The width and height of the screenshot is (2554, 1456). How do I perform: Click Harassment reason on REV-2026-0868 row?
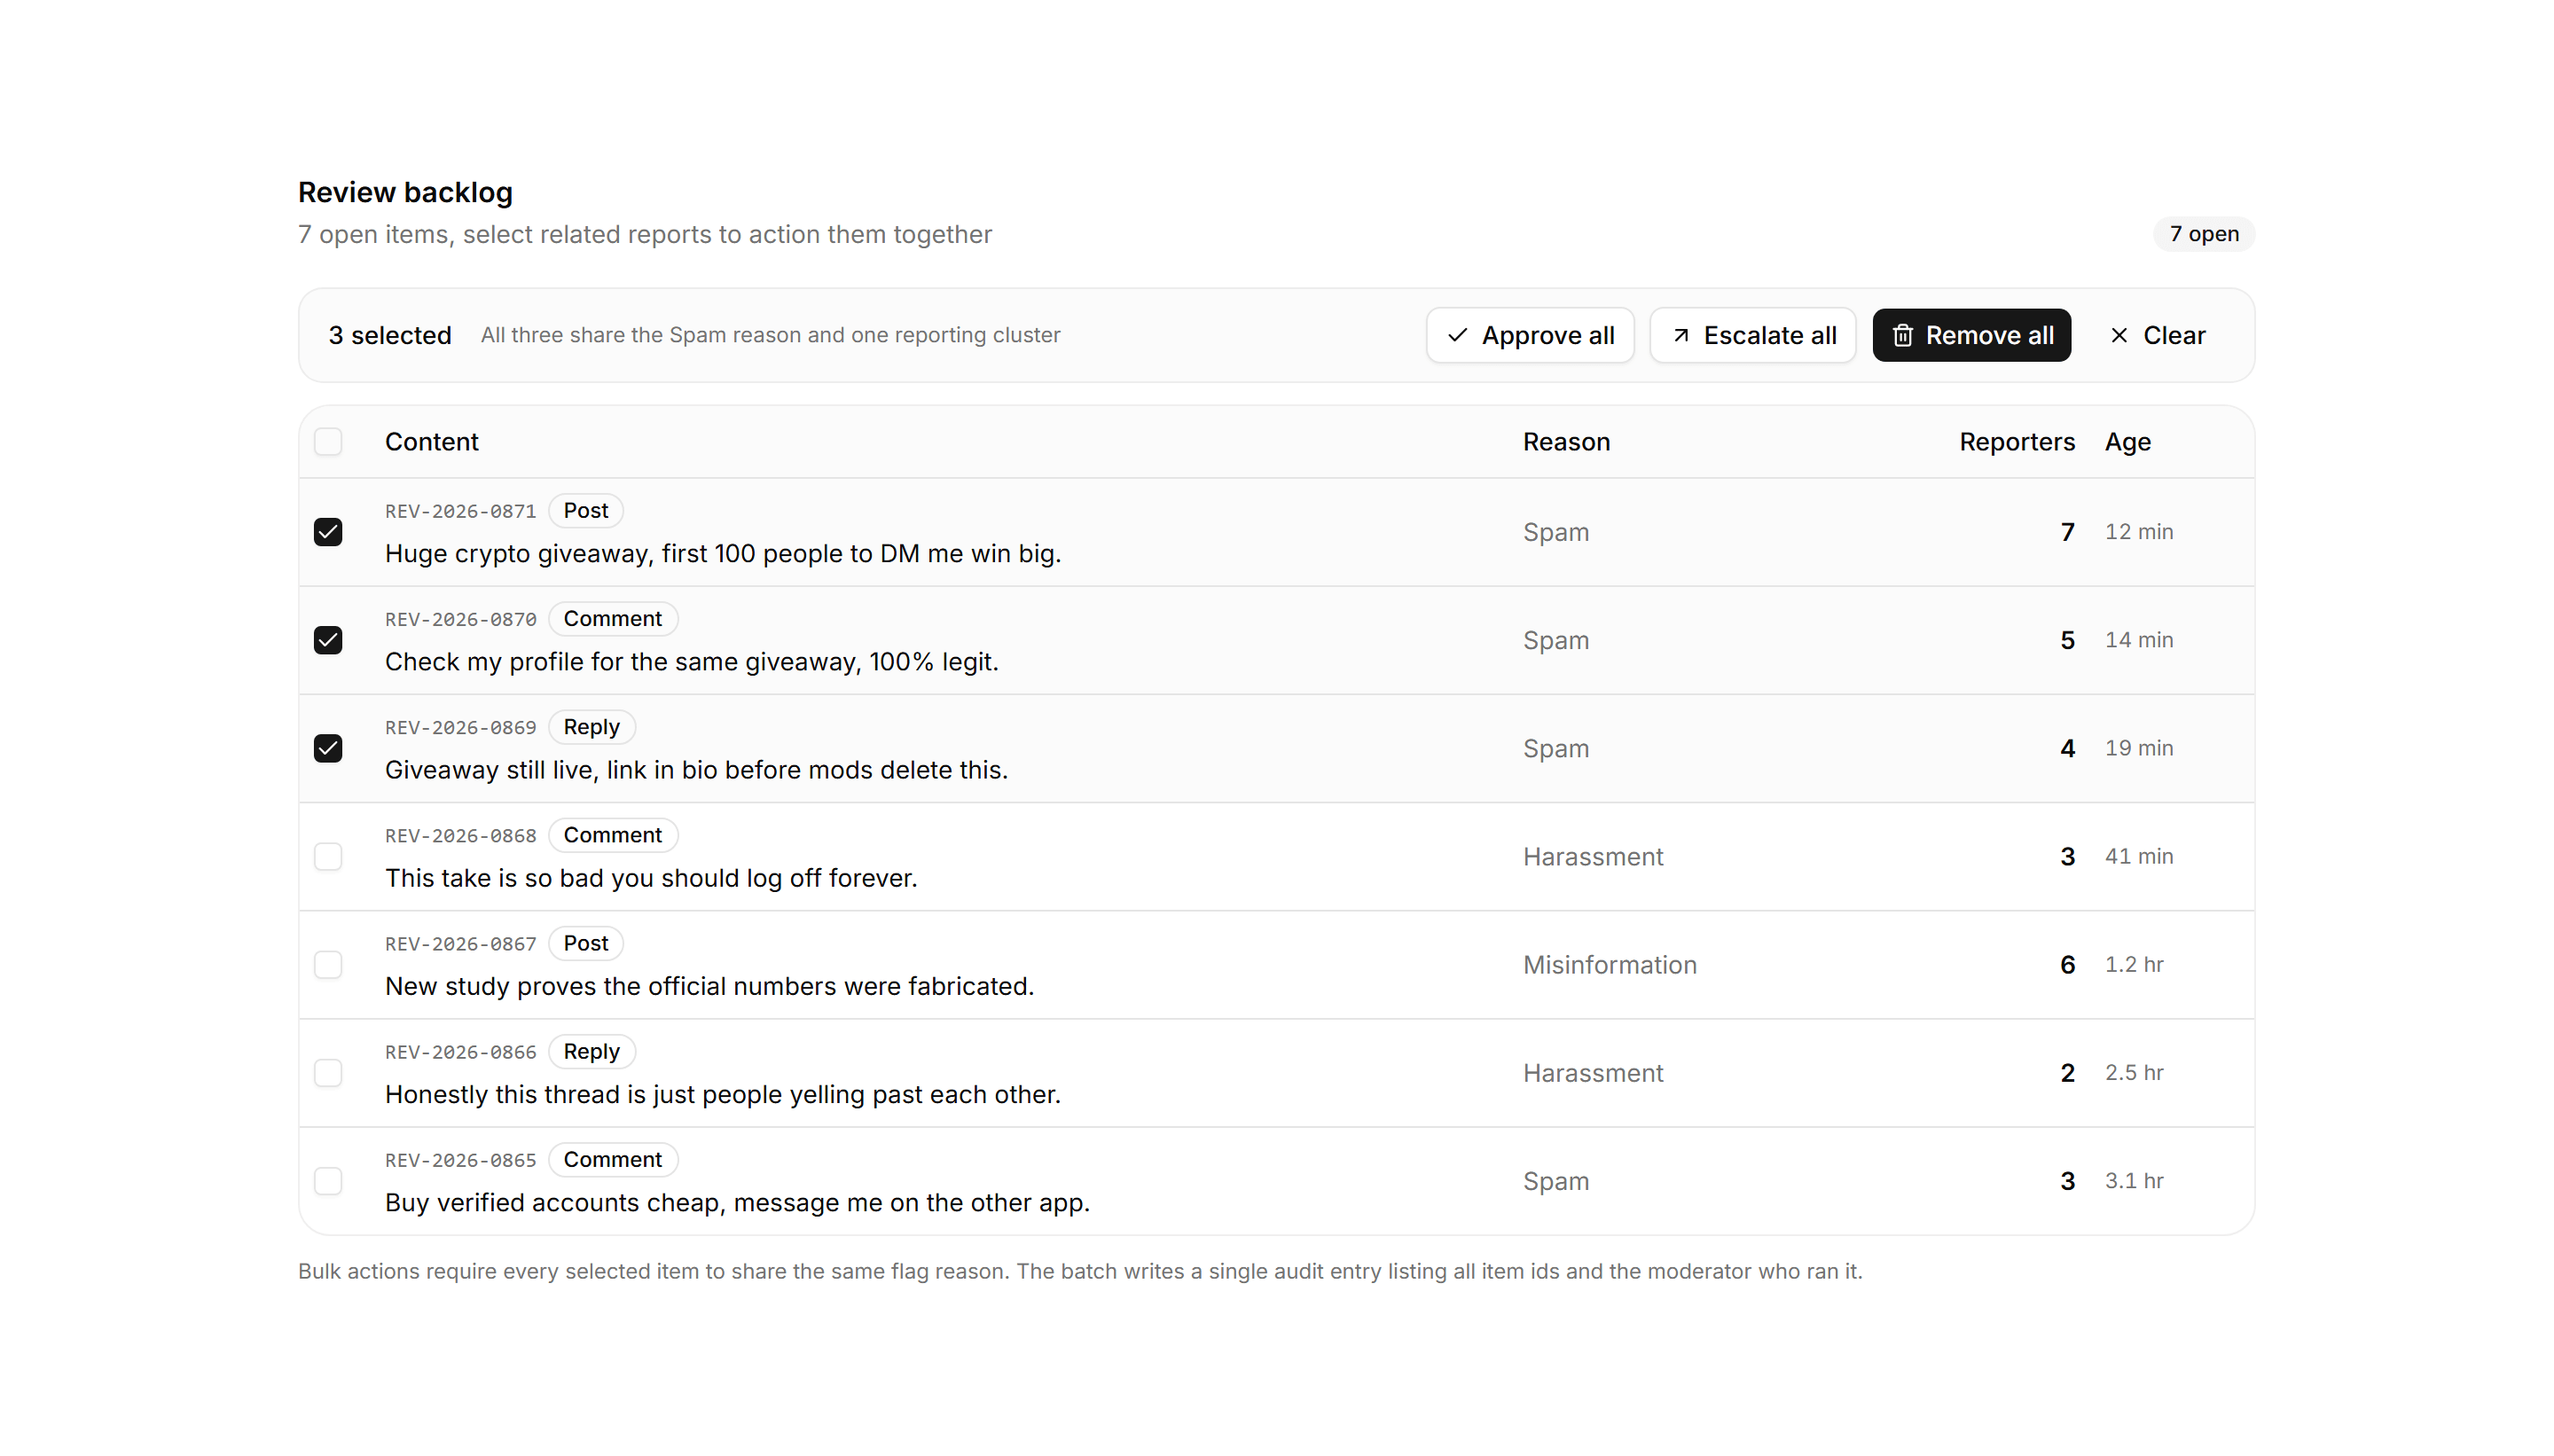[1592, 857]
